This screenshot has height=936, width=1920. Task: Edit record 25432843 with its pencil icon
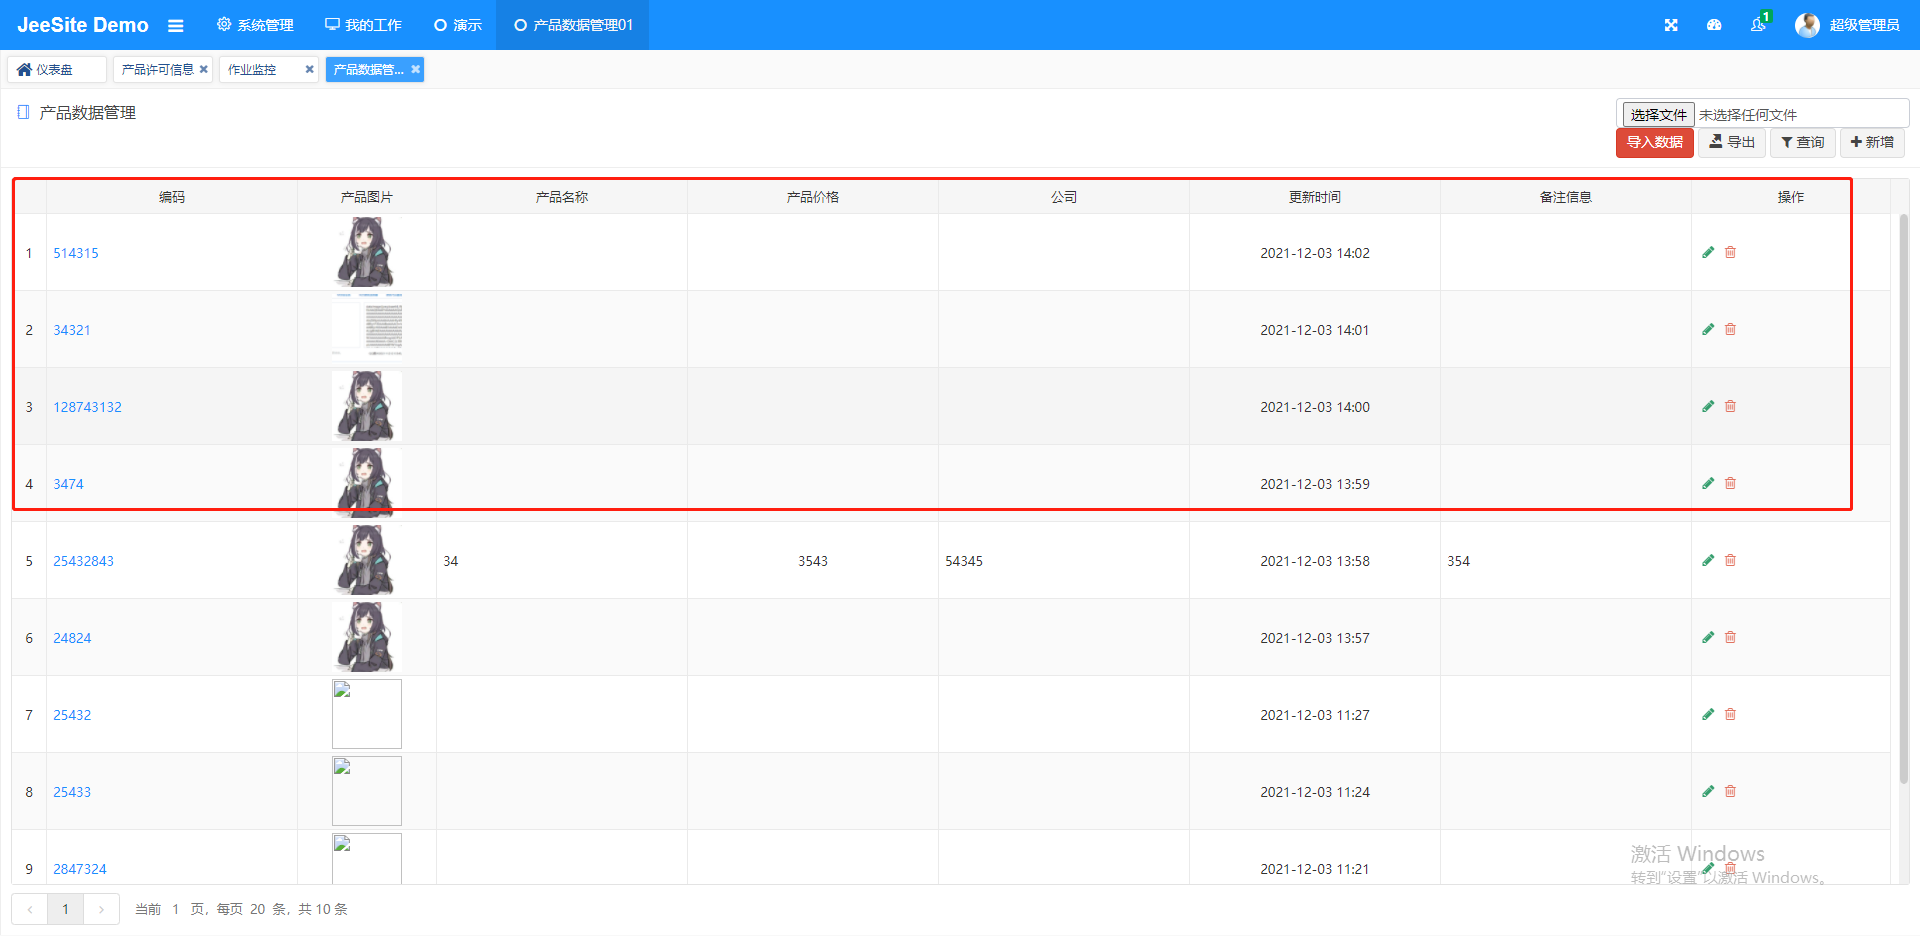[1708, 560]
